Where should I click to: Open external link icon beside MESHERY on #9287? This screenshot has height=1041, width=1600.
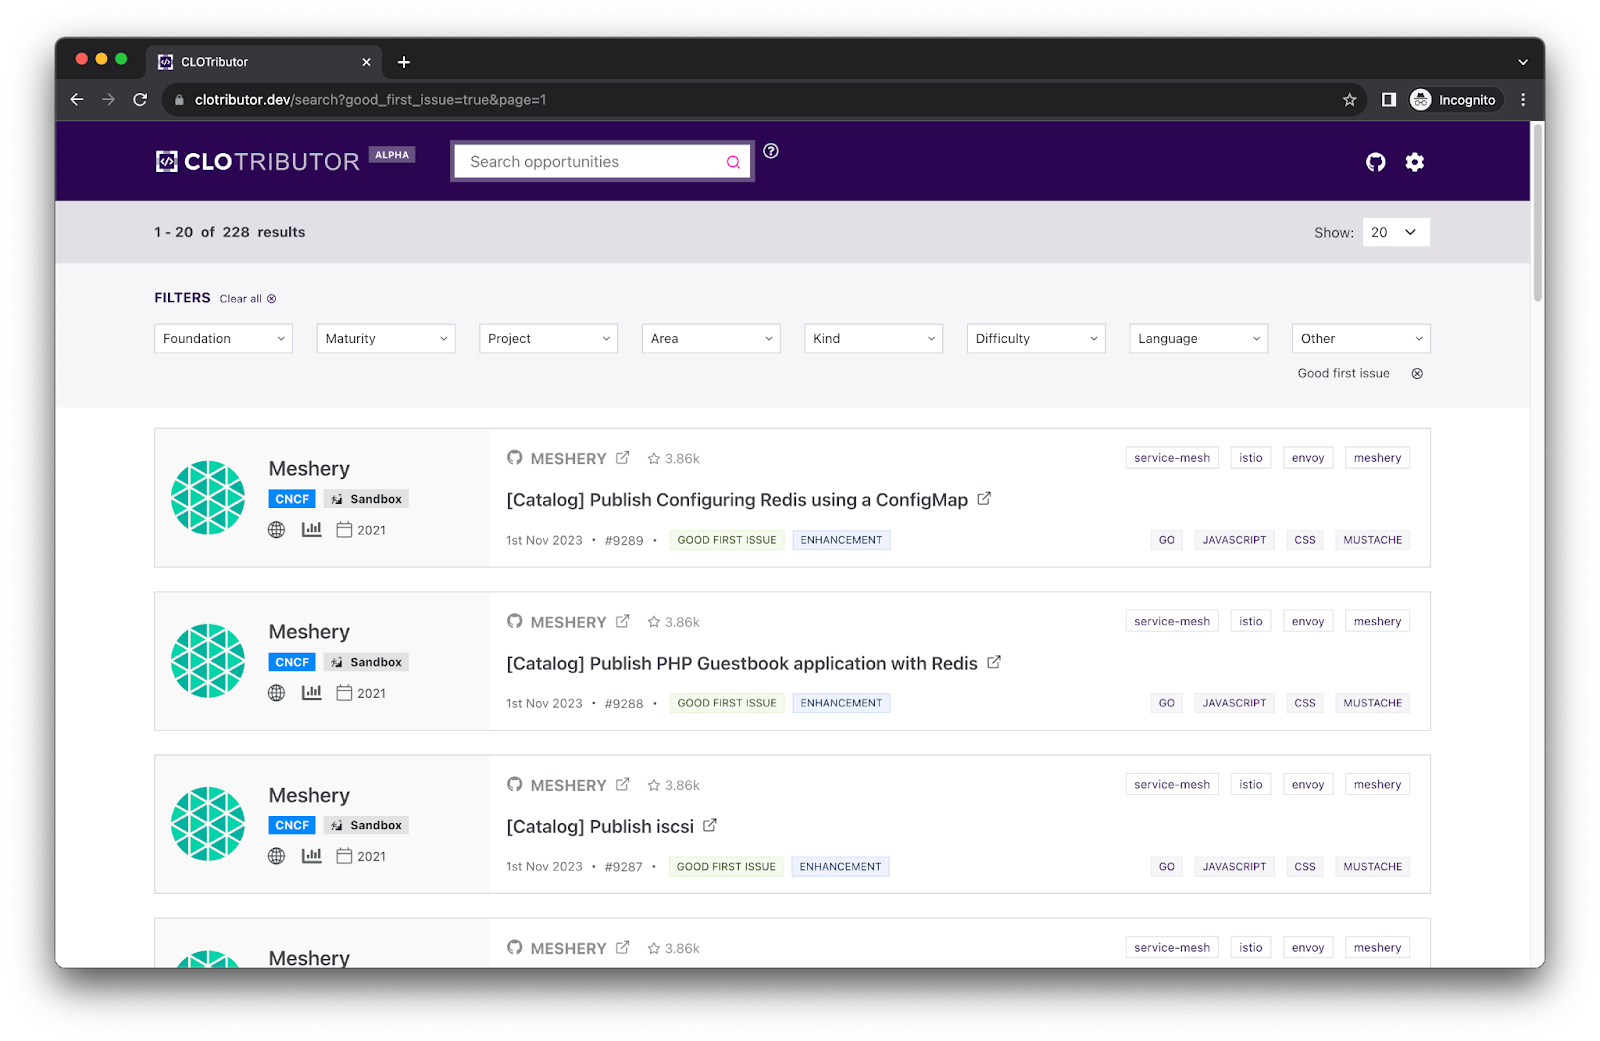pos(622,784)
